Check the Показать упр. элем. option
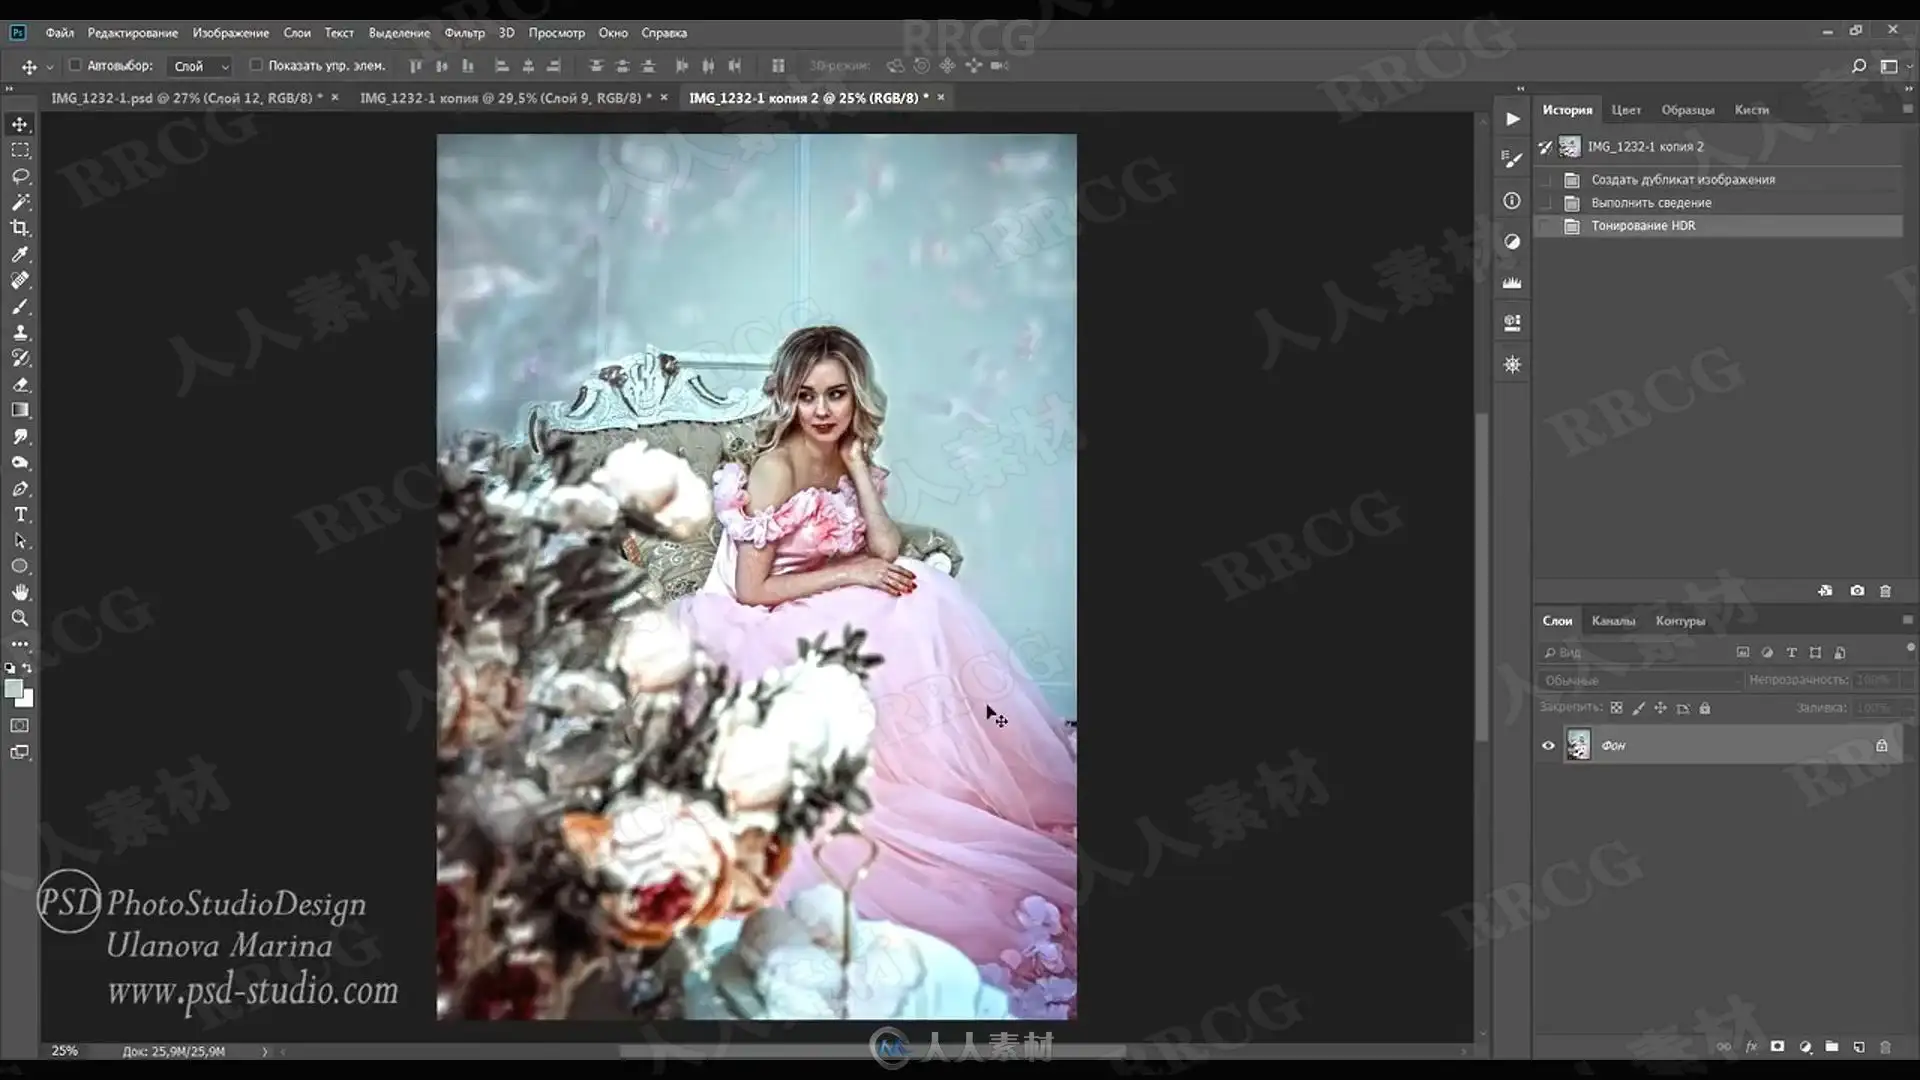Viewport: 1920px width, 1080px height. pos(256,65)
